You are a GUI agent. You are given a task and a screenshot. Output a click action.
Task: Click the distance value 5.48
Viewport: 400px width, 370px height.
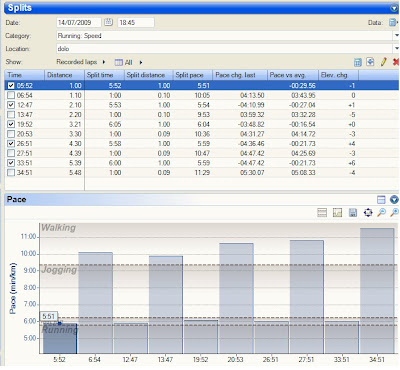75,173
